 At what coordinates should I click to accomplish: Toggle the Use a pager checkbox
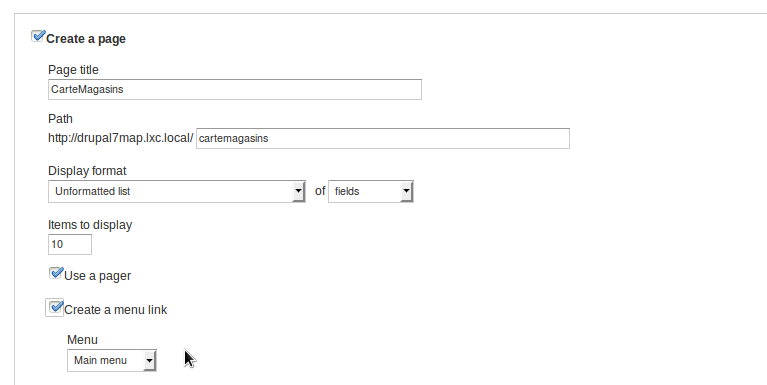(x=56, y=273)
